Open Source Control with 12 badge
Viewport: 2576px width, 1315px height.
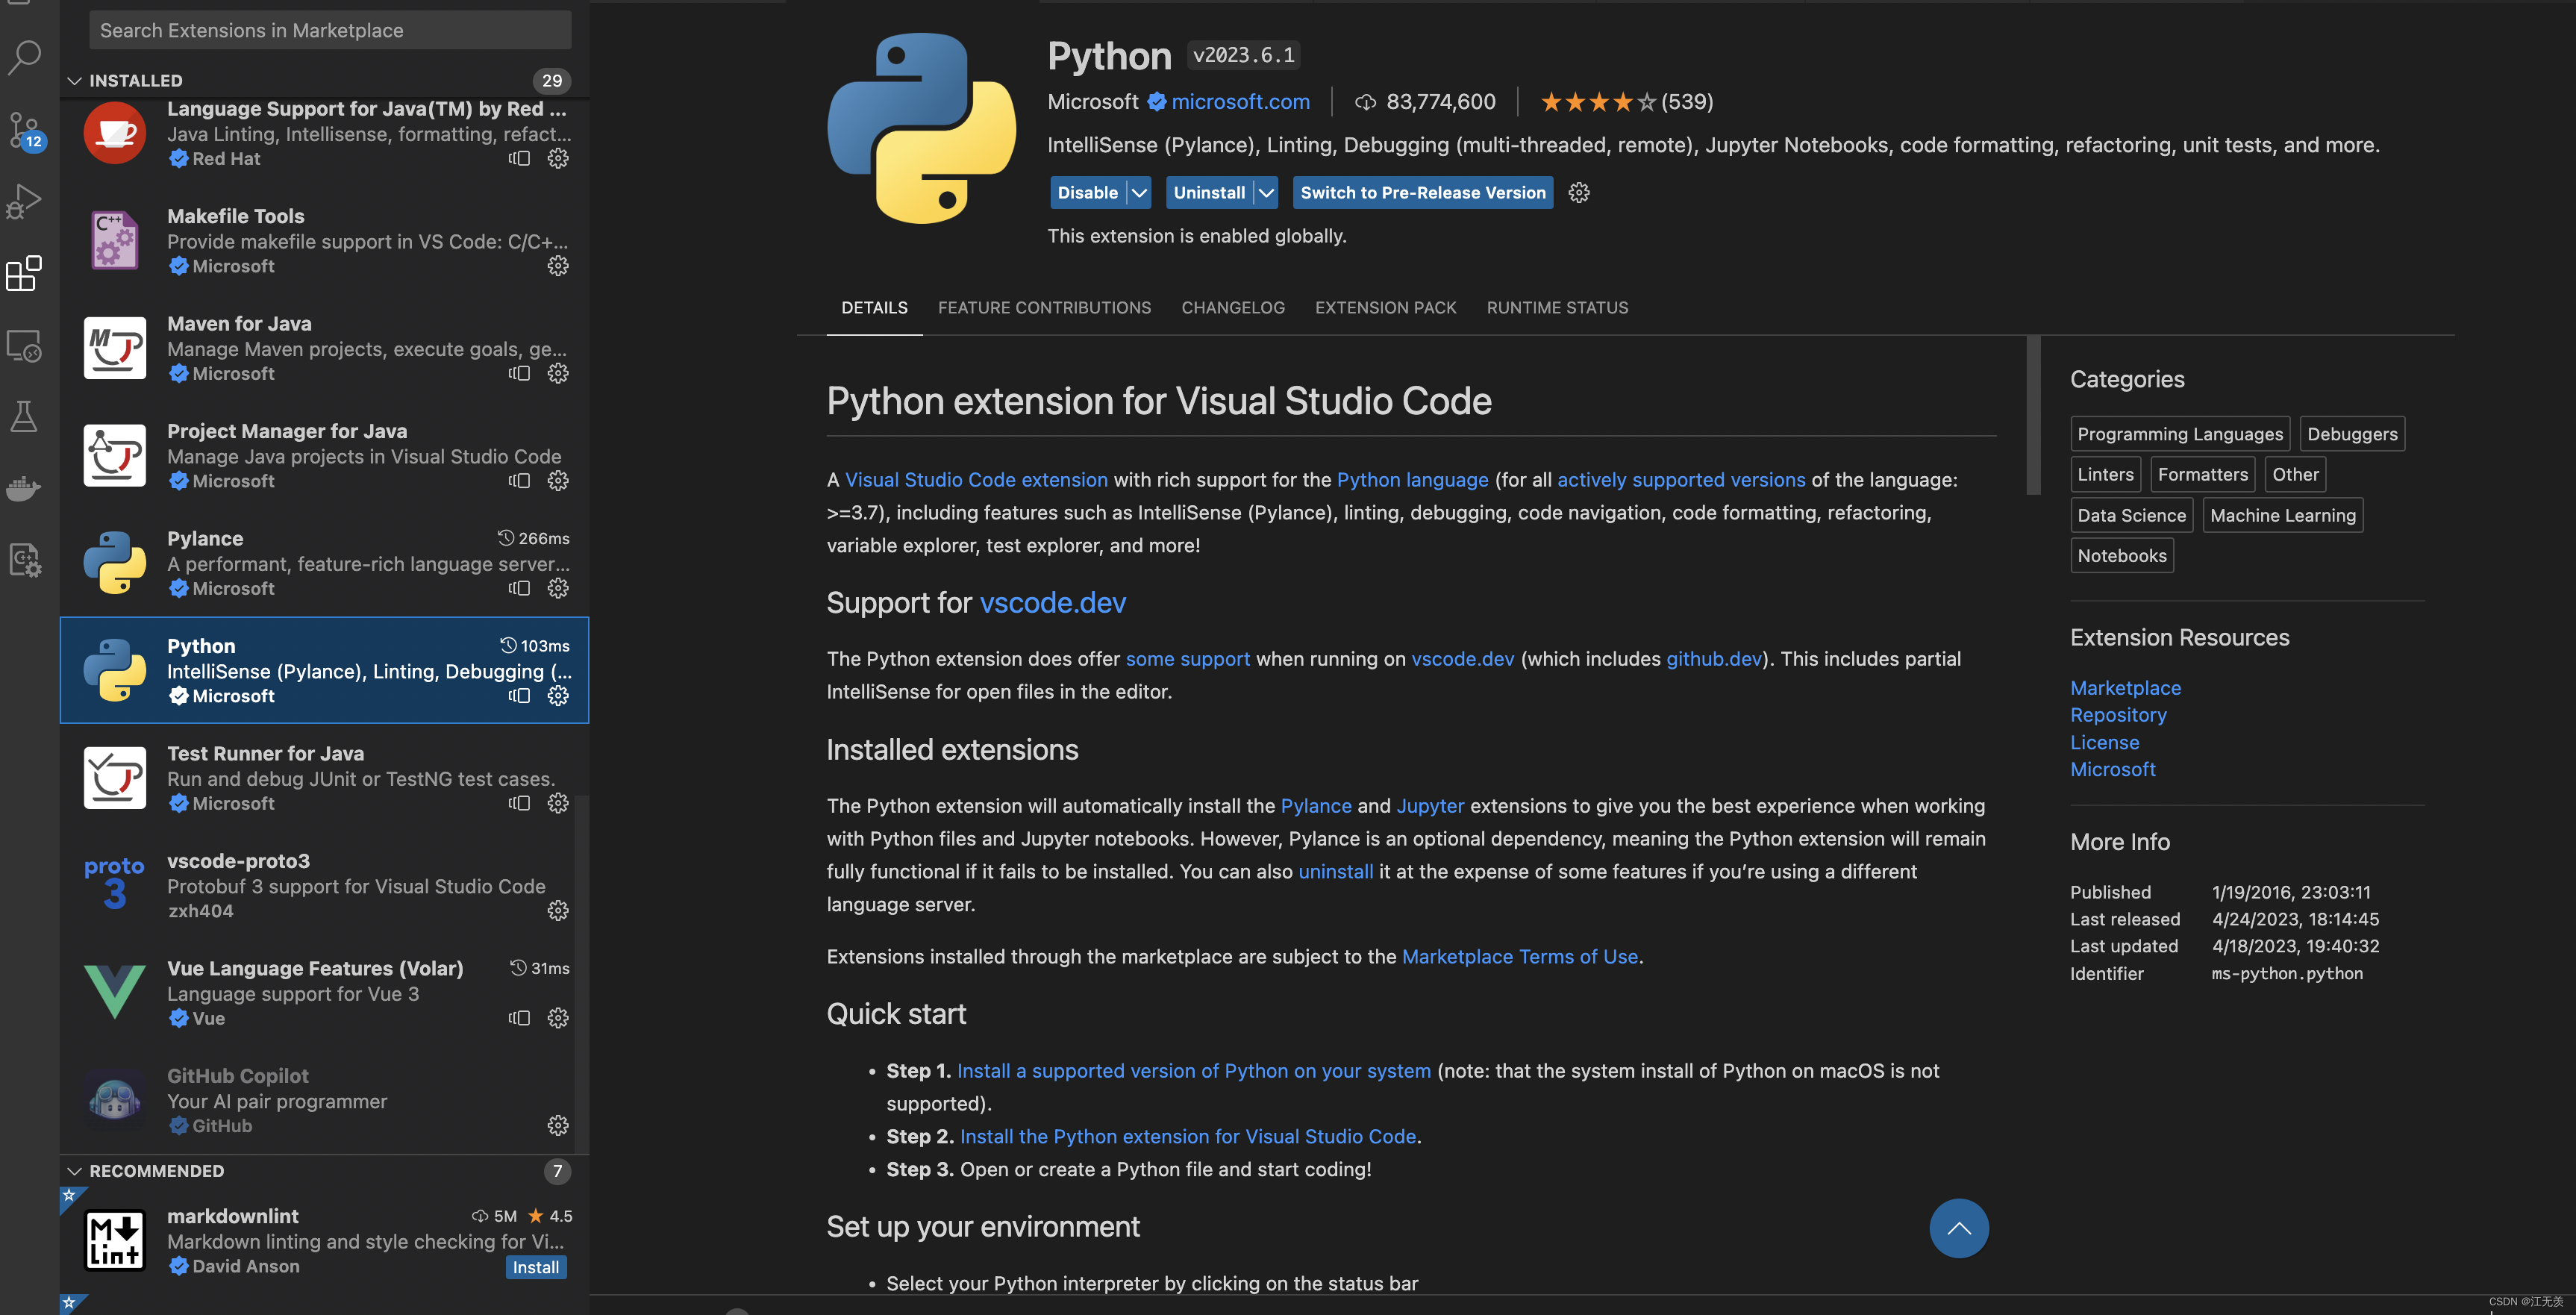point(24,130)
